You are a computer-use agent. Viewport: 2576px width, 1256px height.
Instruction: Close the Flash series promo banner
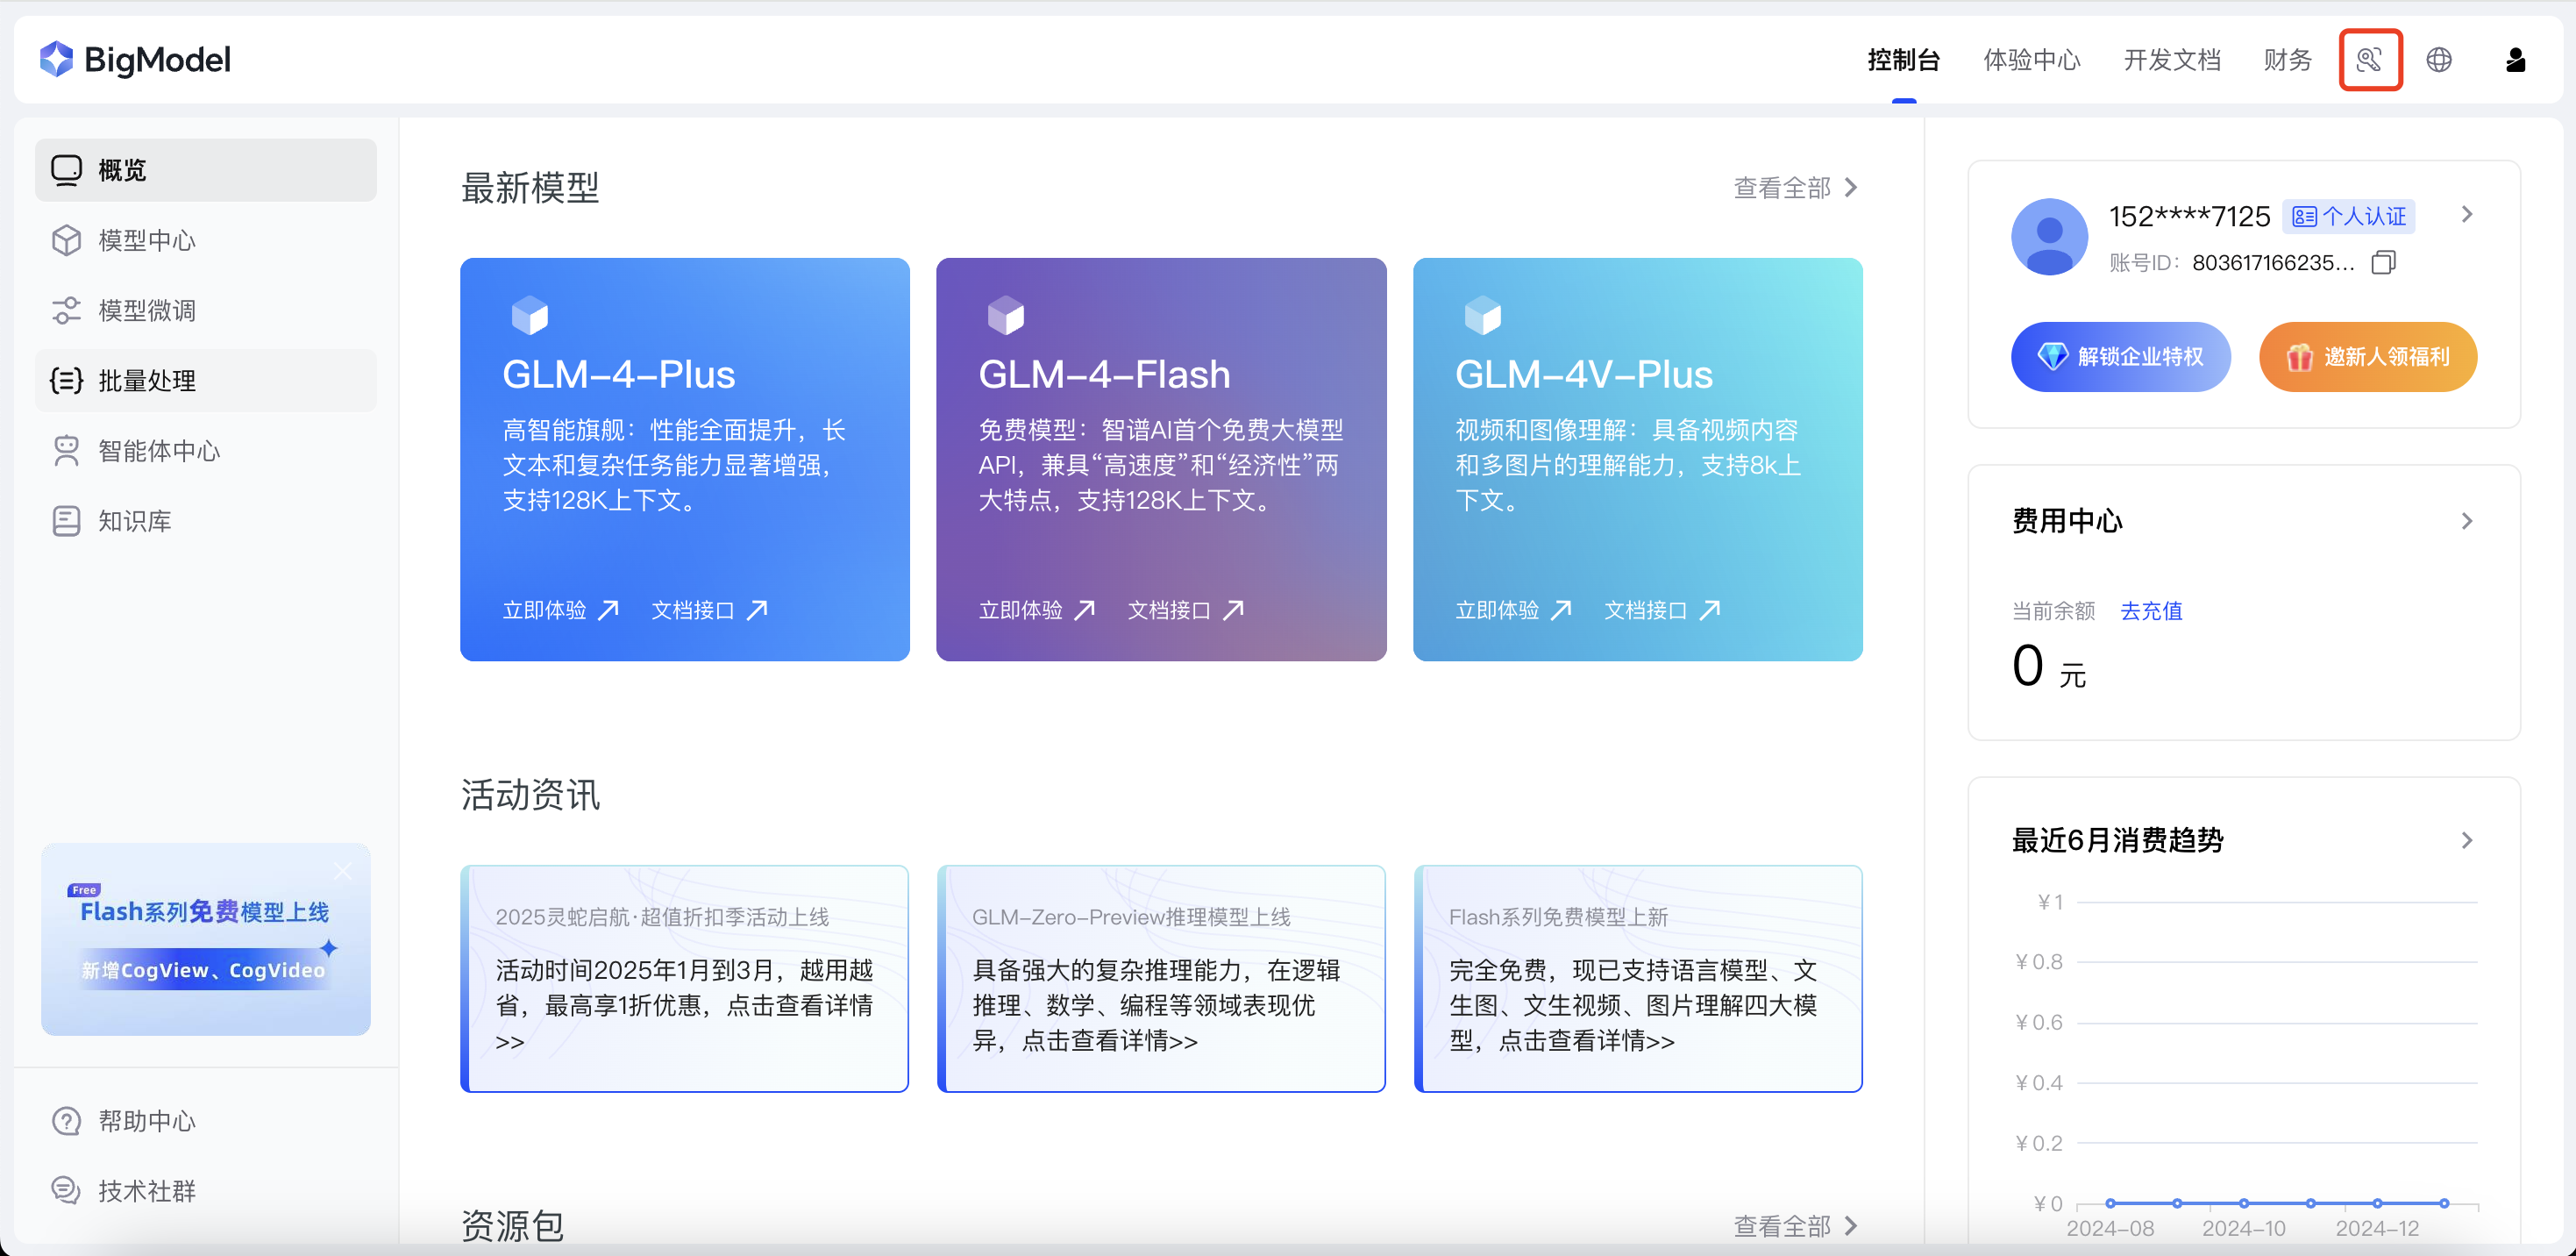343,870
